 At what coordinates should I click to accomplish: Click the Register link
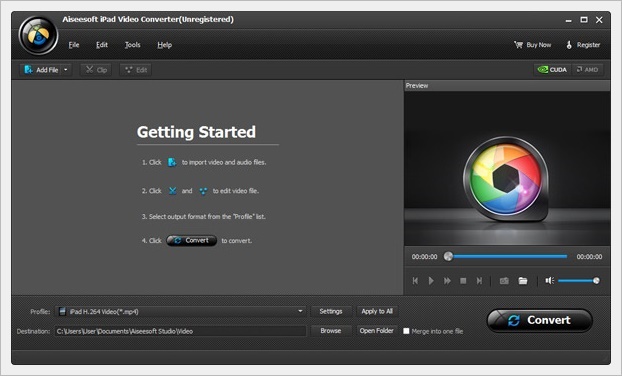pyautogui.click(x=583, y=45)
